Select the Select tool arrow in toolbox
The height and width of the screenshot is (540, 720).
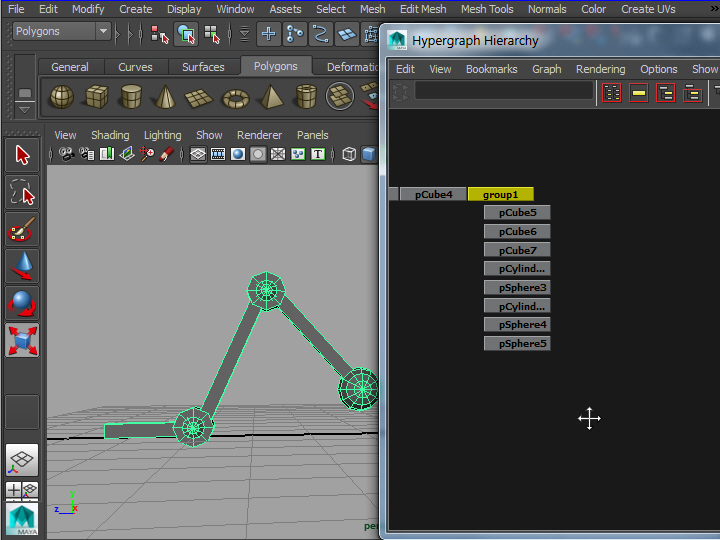click(22, 155)
